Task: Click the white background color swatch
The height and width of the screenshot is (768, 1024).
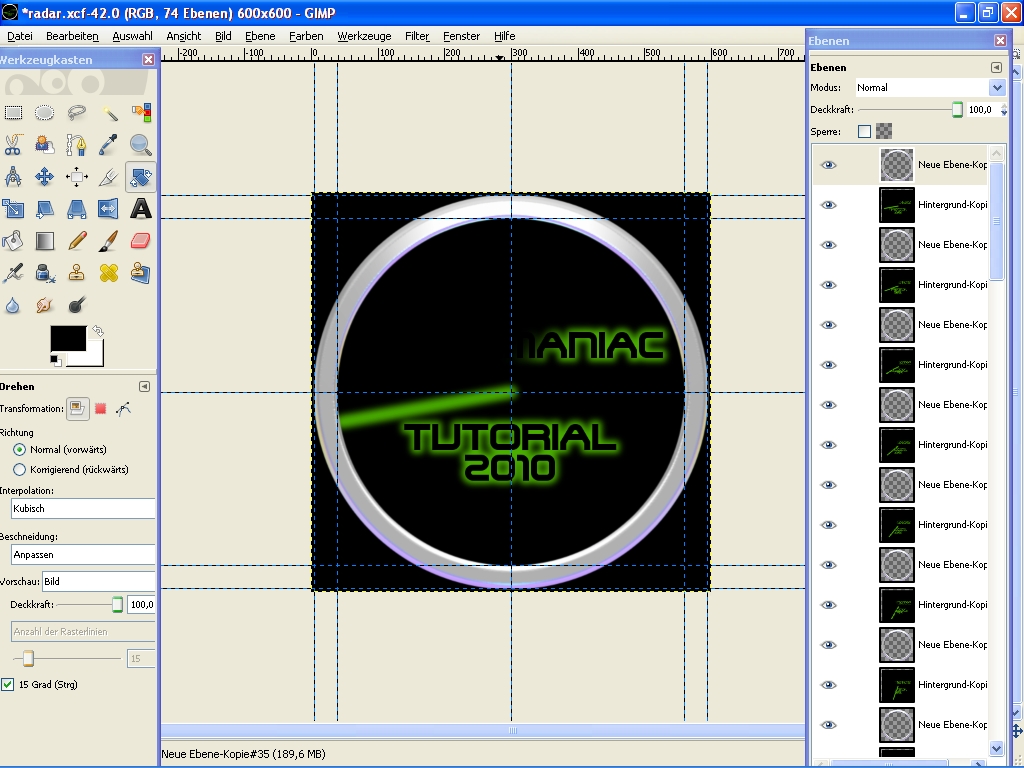Action: [x=95, y=356]
